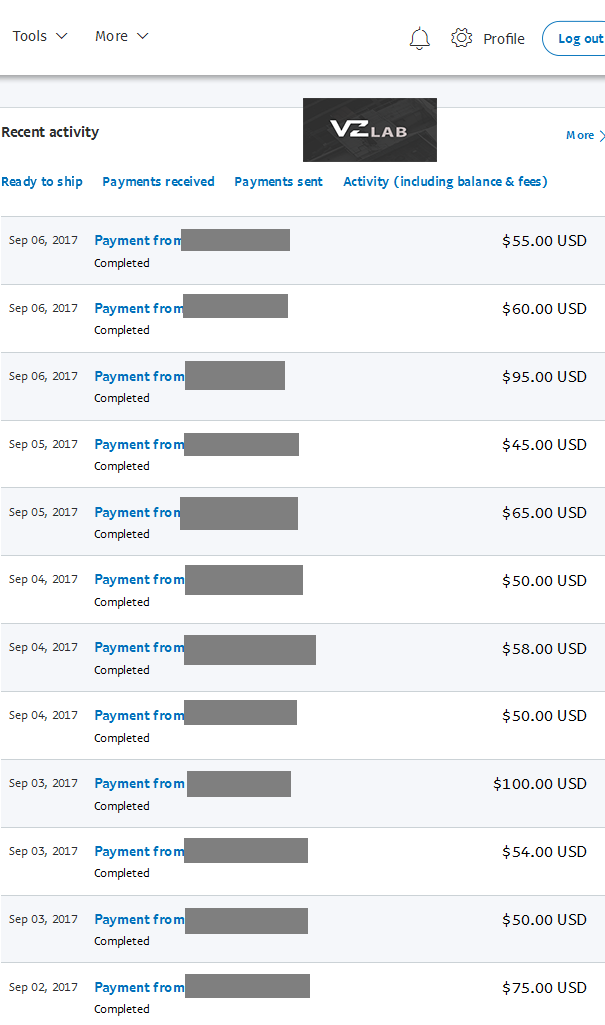
Task: Open More recent activity link
Action: (585, 135)
